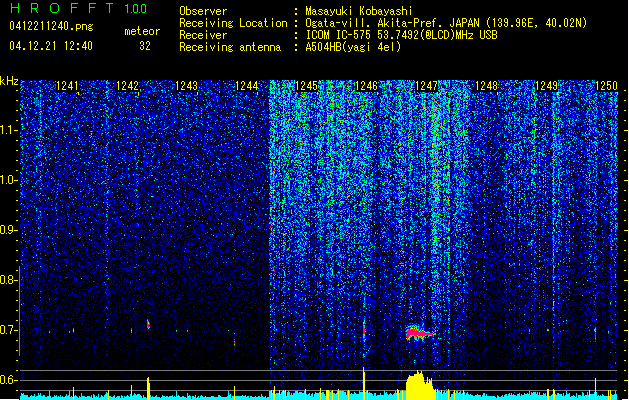Click the meteor count value 32

click(x=145, y=46)
